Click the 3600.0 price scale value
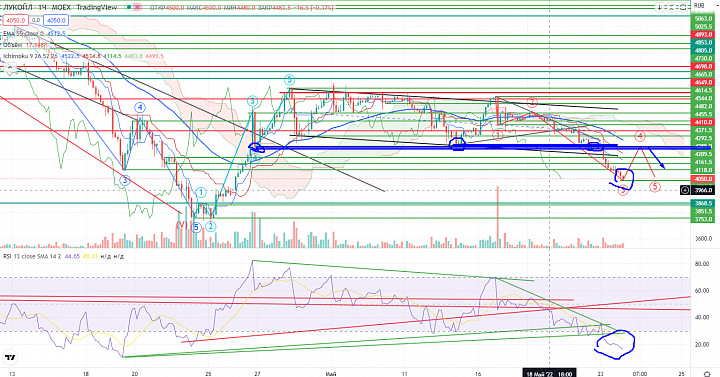This screenshot has width=720, height=377. click(x=704, y=239)
